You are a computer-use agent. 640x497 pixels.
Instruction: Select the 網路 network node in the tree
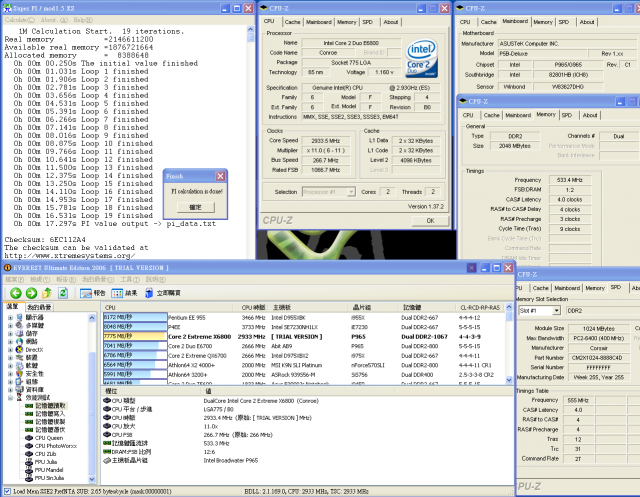[x=31, y=342]
